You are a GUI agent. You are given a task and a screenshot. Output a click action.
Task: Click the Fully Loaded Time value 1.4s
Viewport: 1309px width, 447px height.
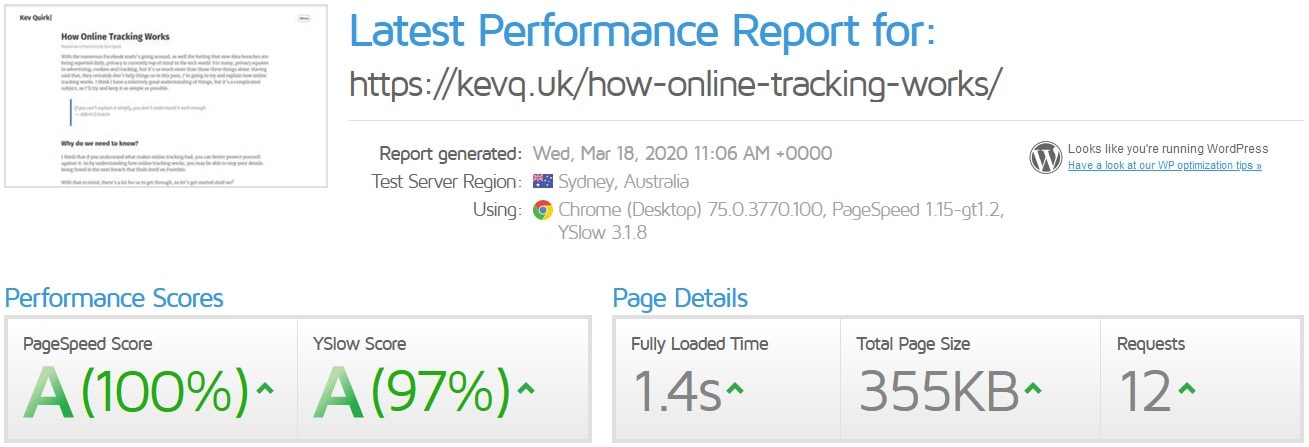pyautogui.click(x=676, y=391)
